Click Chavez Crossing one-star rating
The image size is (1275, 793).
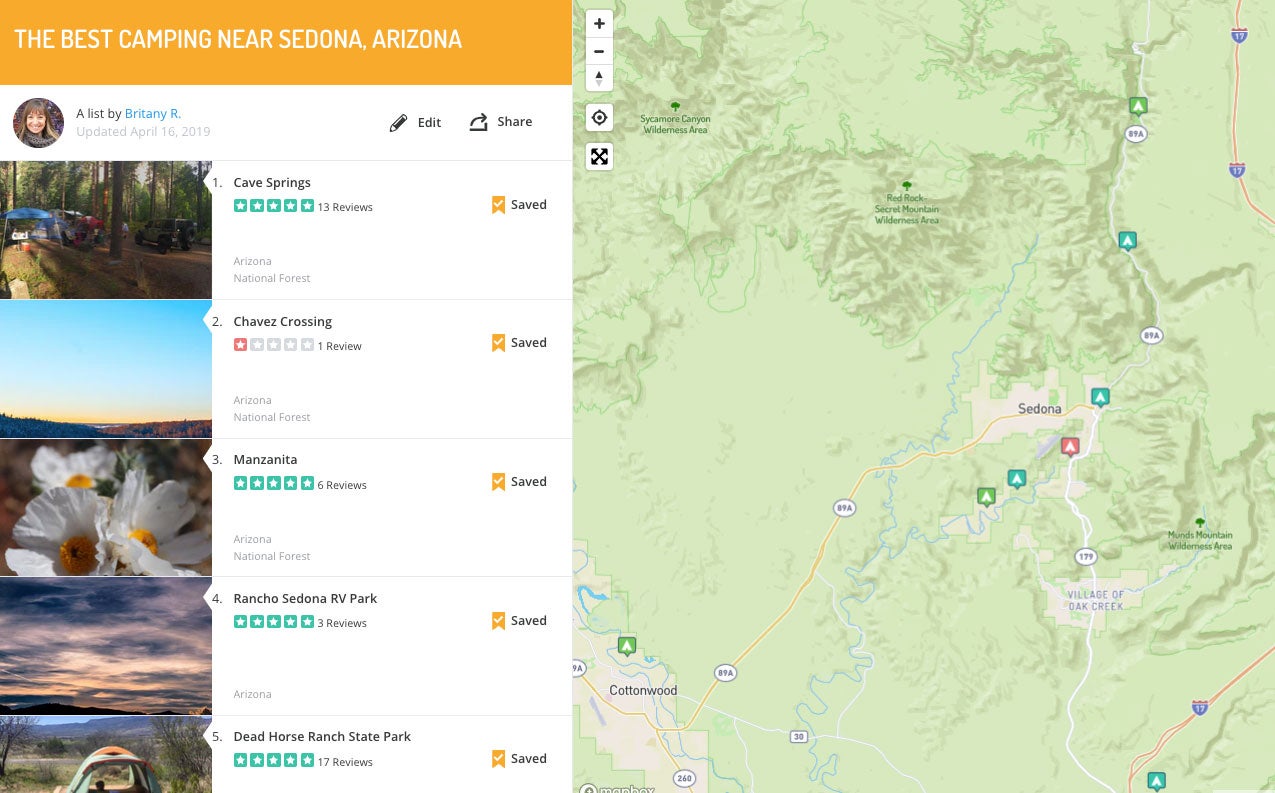coord(274,345)
